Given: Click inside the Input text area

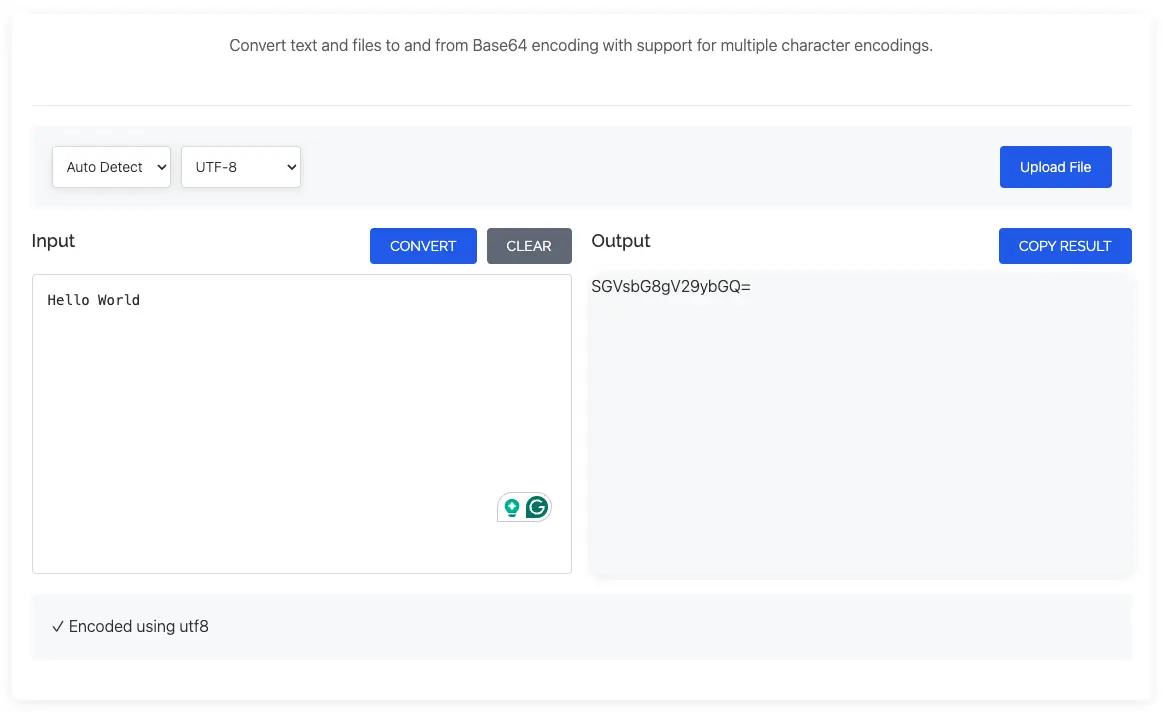Looking at the screenshot, I should coord(300,400).
